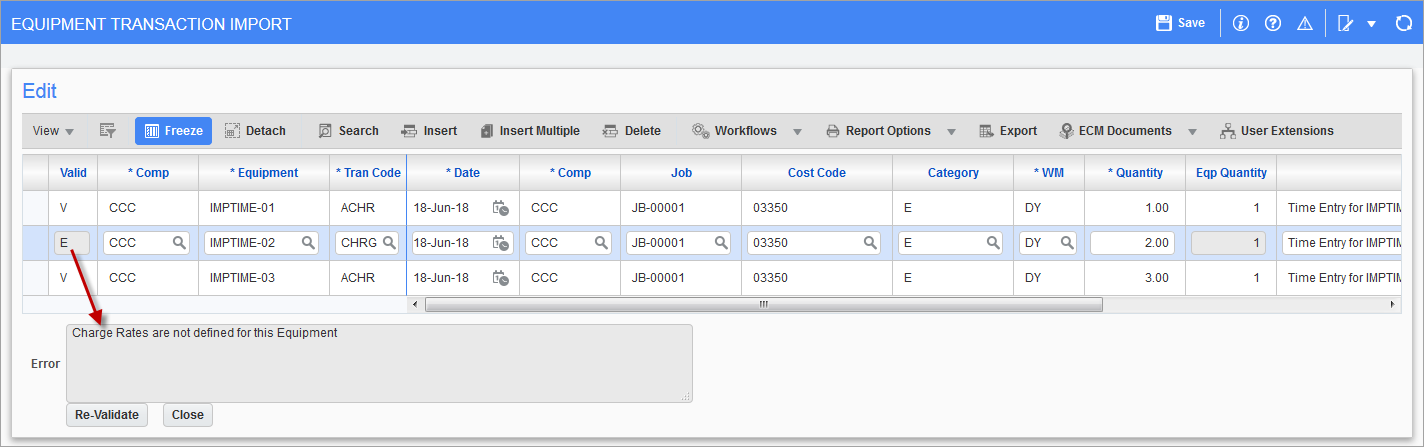
Task: Click quantity 3.00 cell
Action: pos(1135,278)
